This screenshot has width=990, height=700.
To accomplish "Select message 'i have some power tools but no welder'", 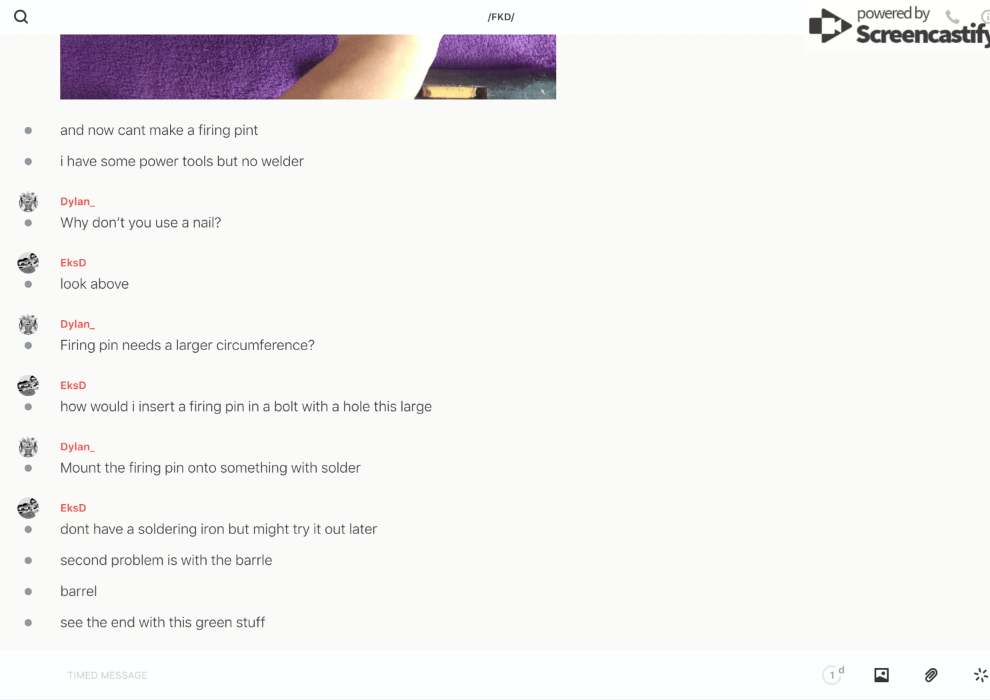I will (x=182, y=162).
